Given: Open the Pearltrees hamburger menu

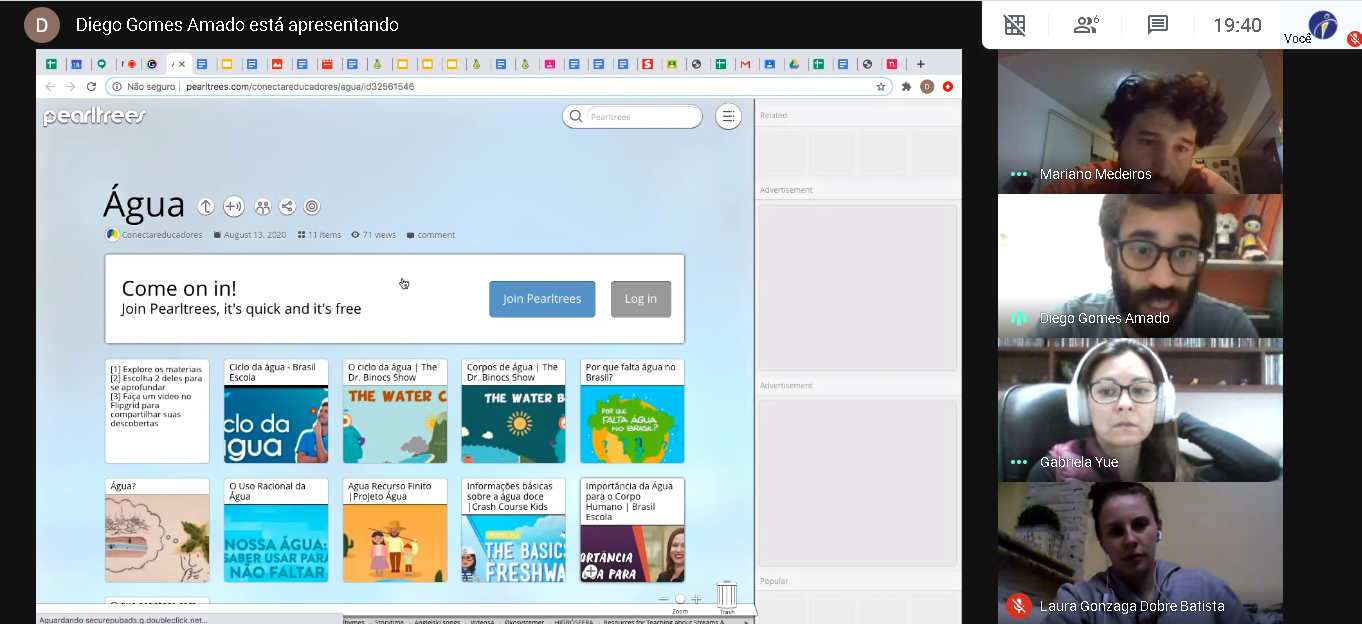Looking at the screenshot, I should pos(728,117).
